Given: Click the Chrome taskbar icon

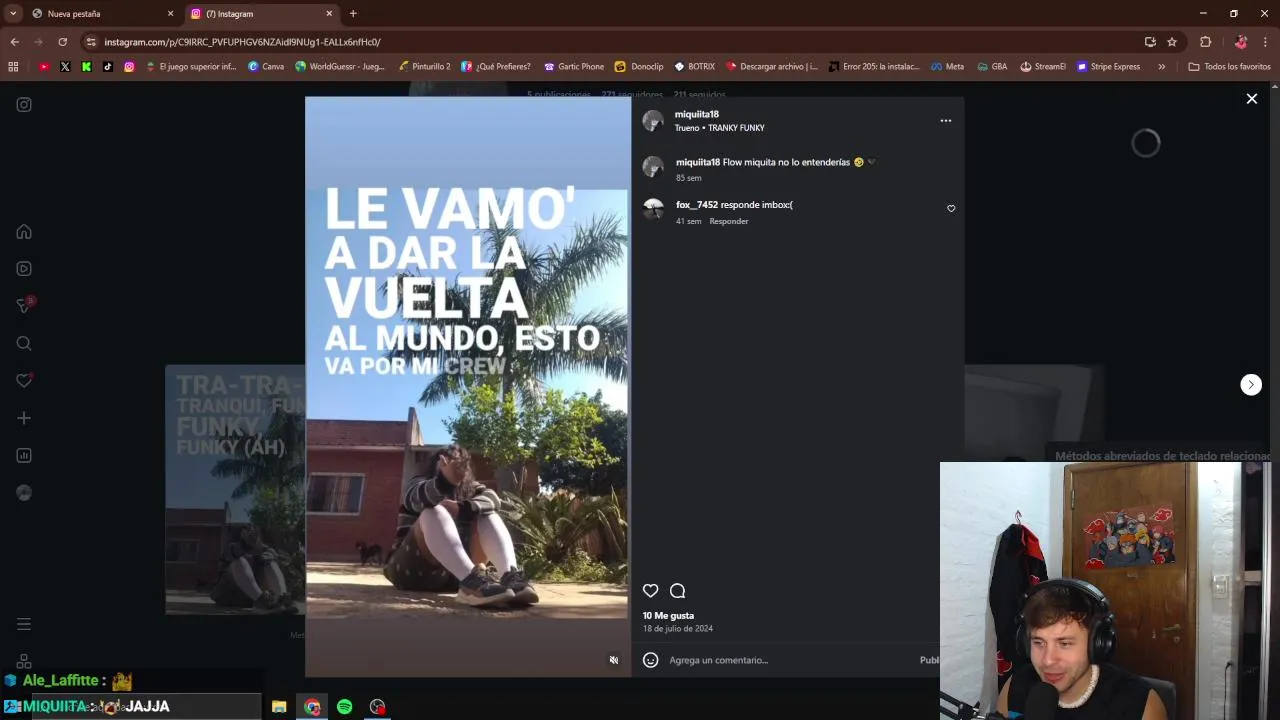Looking at the screenshot, I should pos(312,707).
